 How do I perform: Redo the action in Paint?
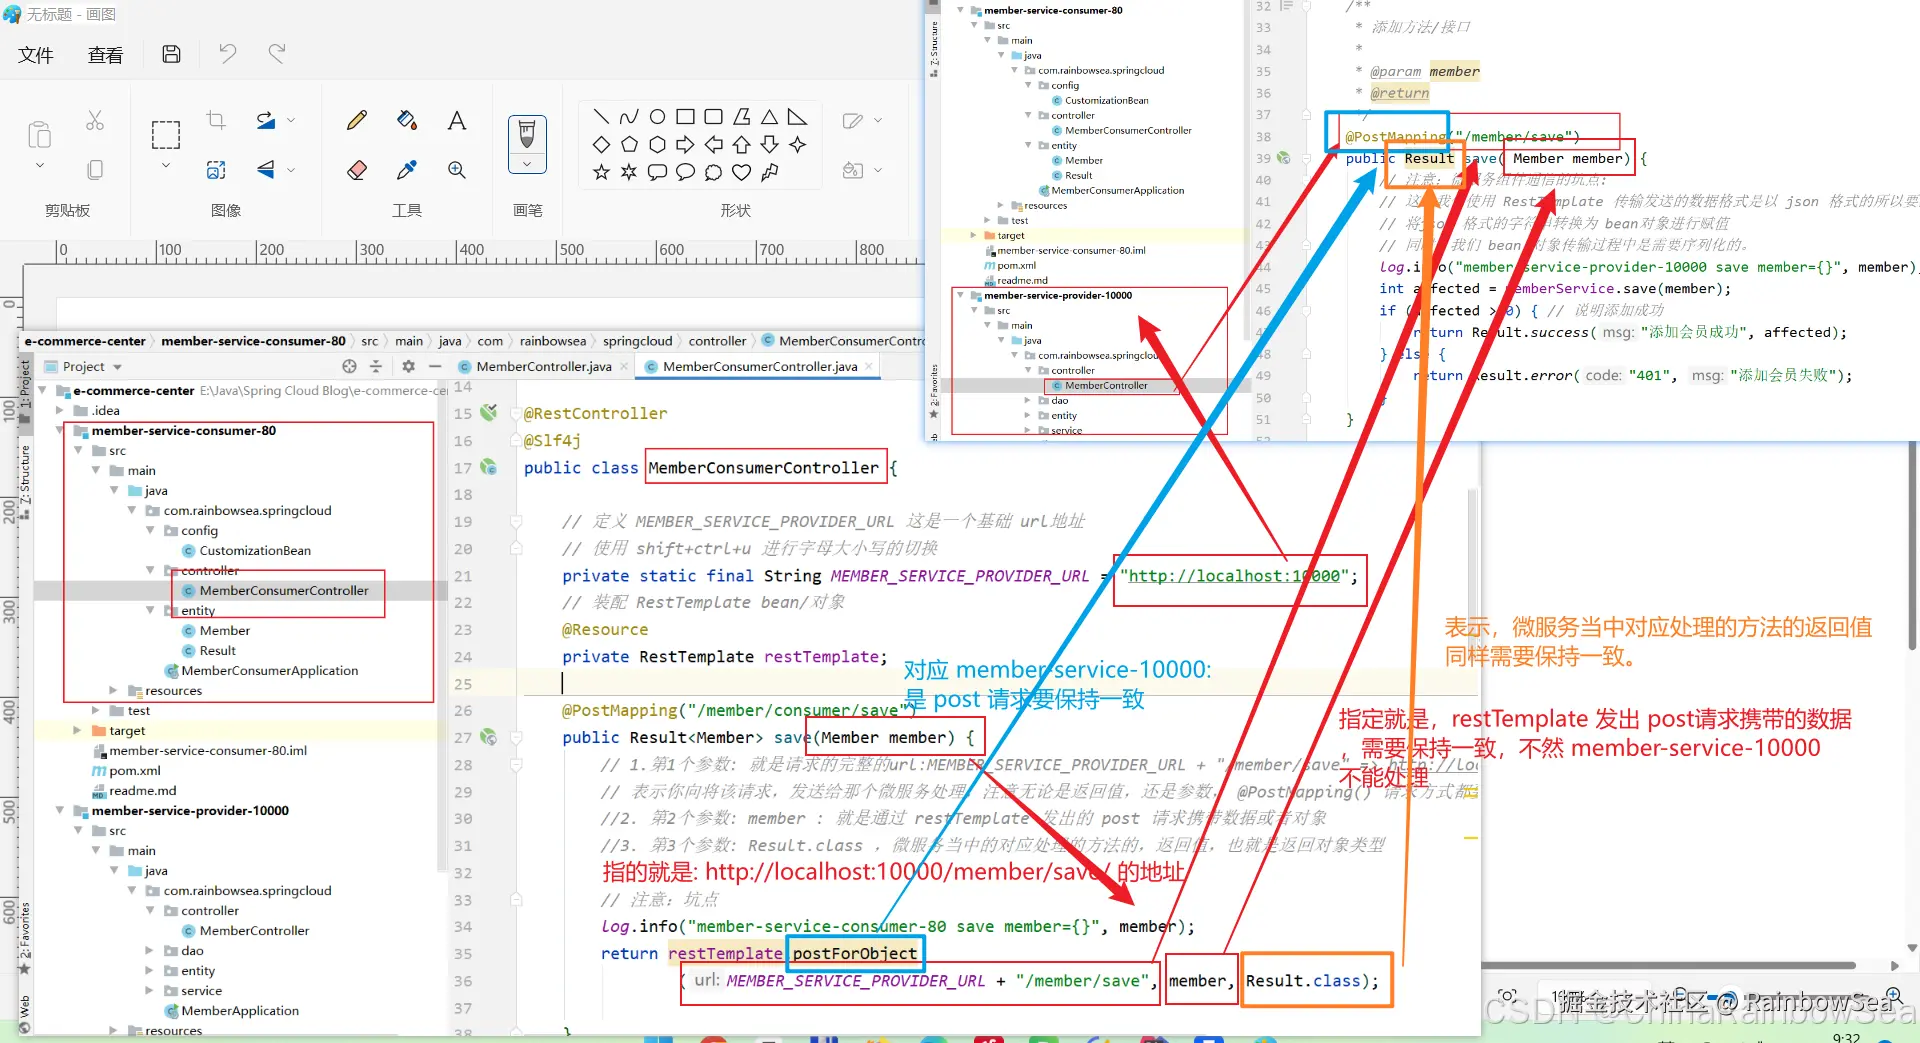click(x=277, y=53)
